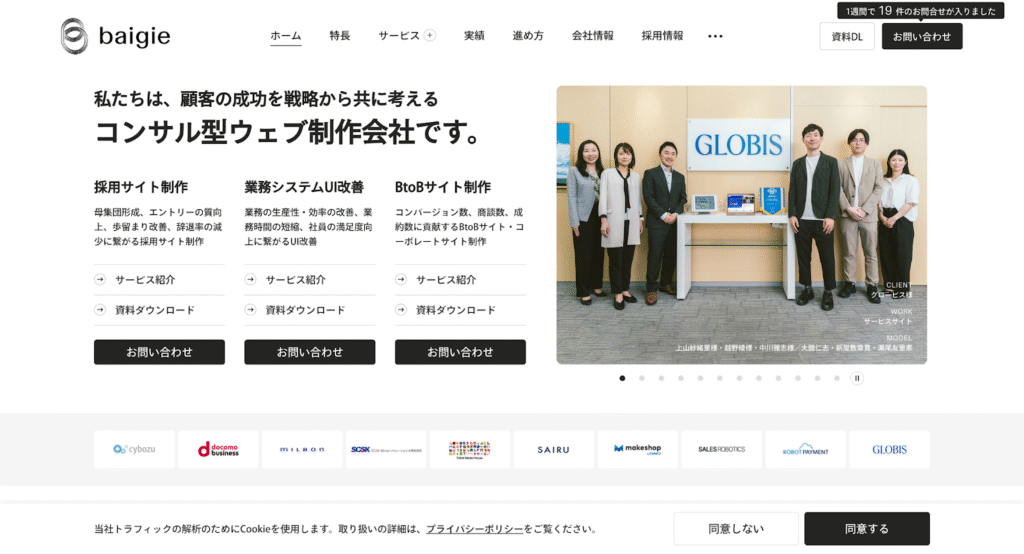Click the baigie logo icon
The height and width of the screenshot is (554, 1024).
point(74,36)
